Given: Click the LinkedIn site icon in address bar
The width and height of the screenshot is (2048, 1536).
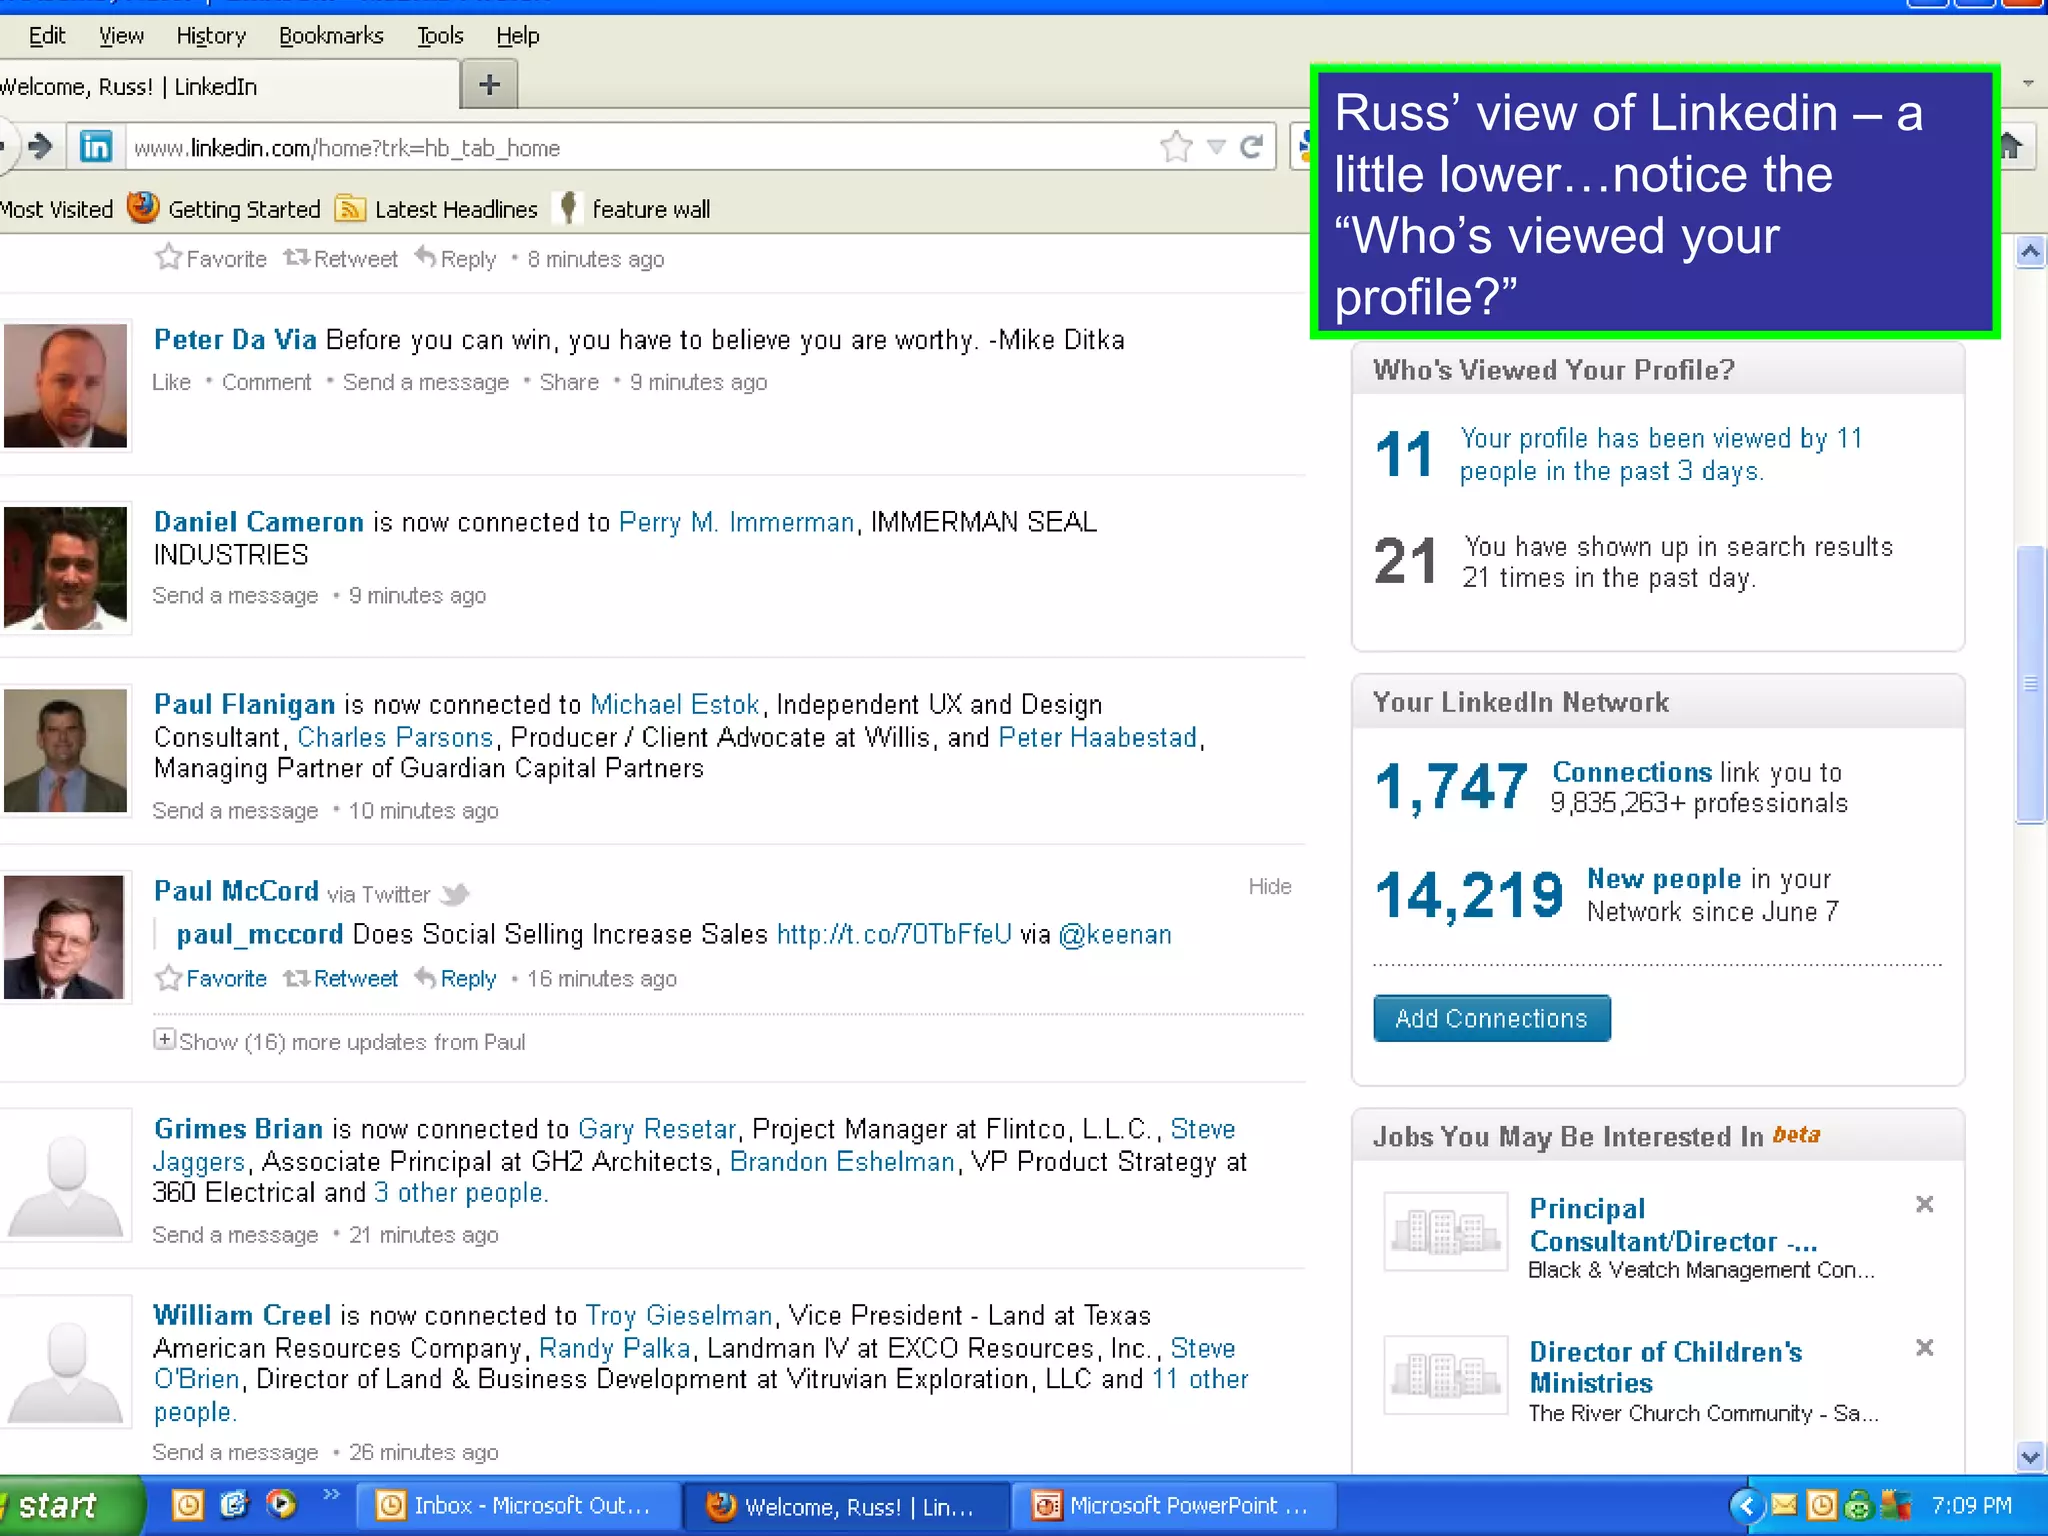Looking at the screenshot, I should [96, 147].
